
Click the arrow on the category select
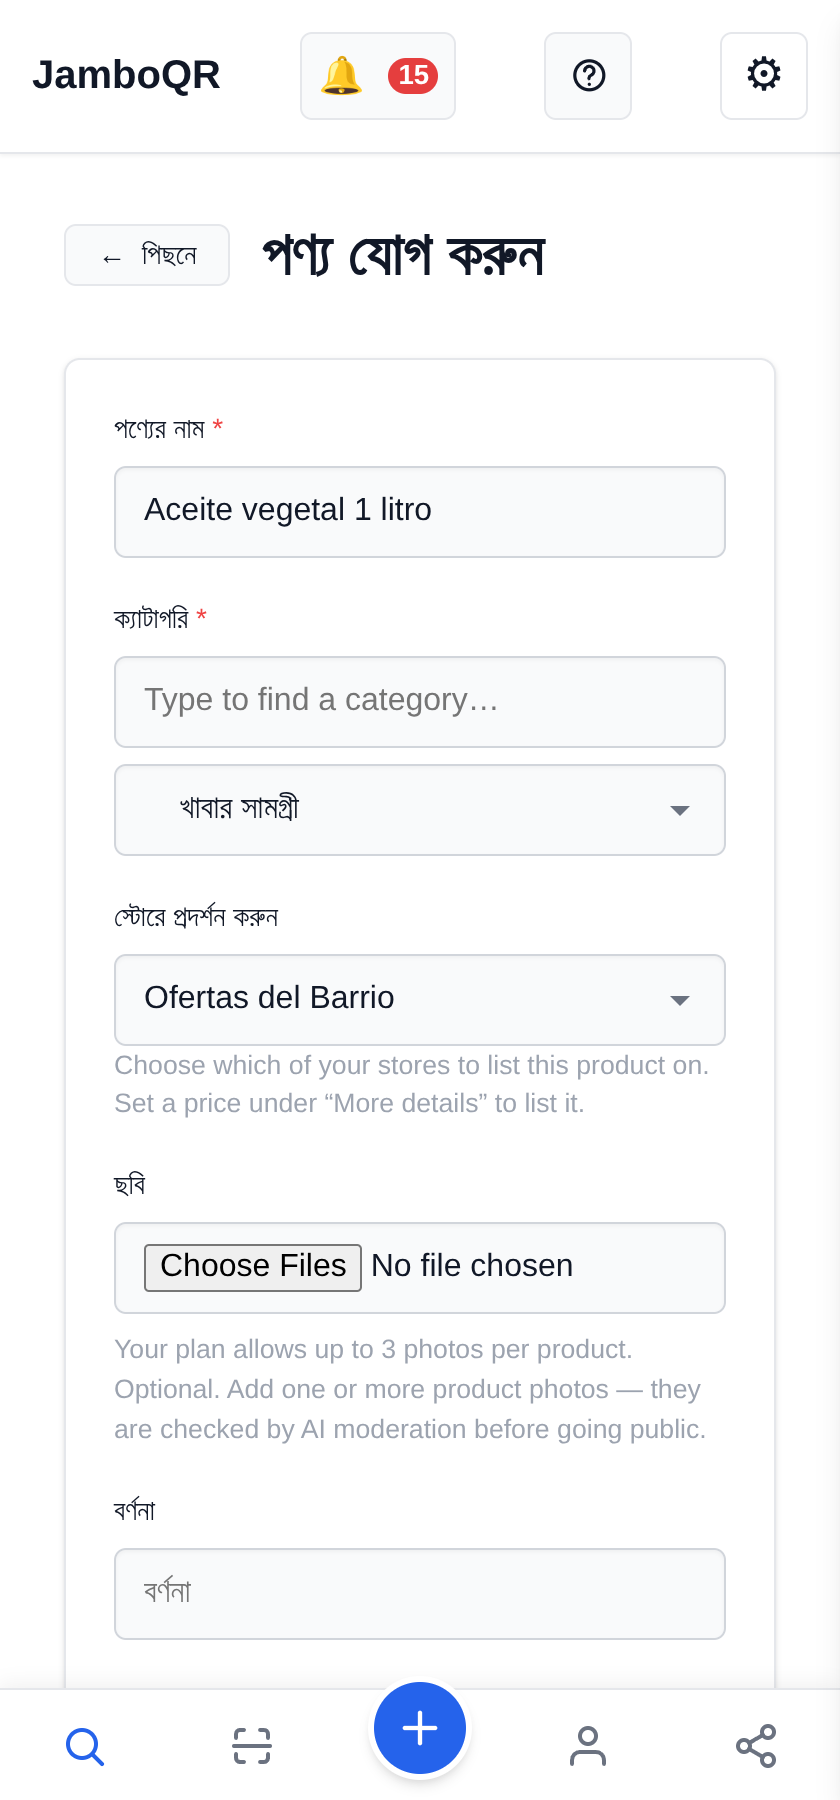click(x=680, y=810)
